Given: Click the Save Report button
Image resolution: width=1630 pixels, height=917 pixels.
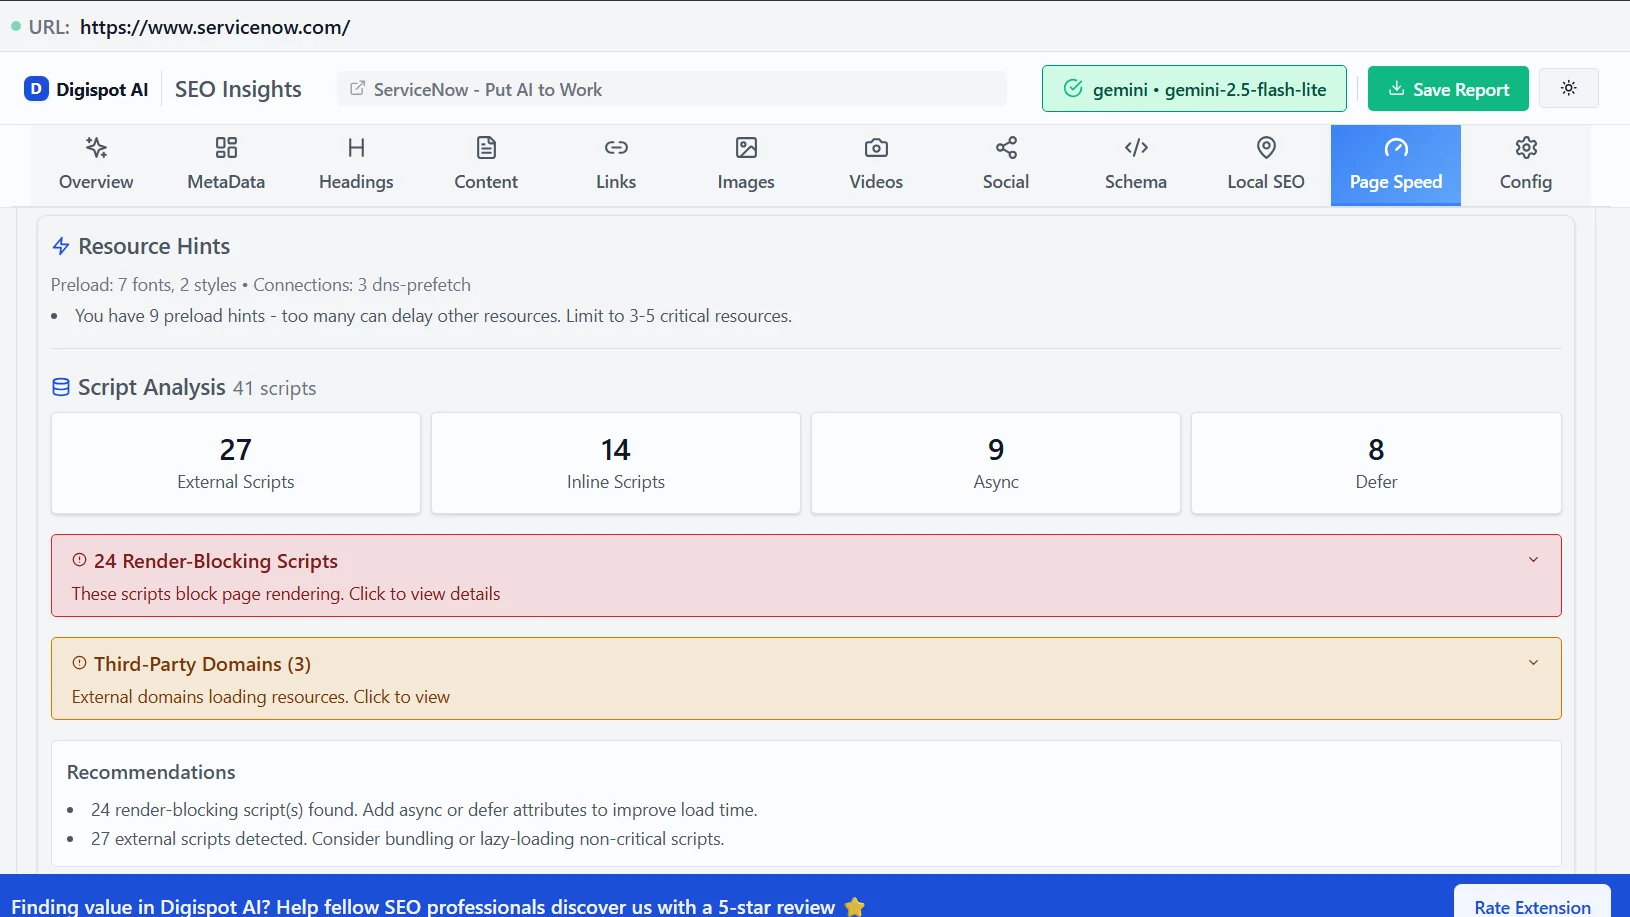Looking at the screenshot, I should click(x=1447, y=88).
